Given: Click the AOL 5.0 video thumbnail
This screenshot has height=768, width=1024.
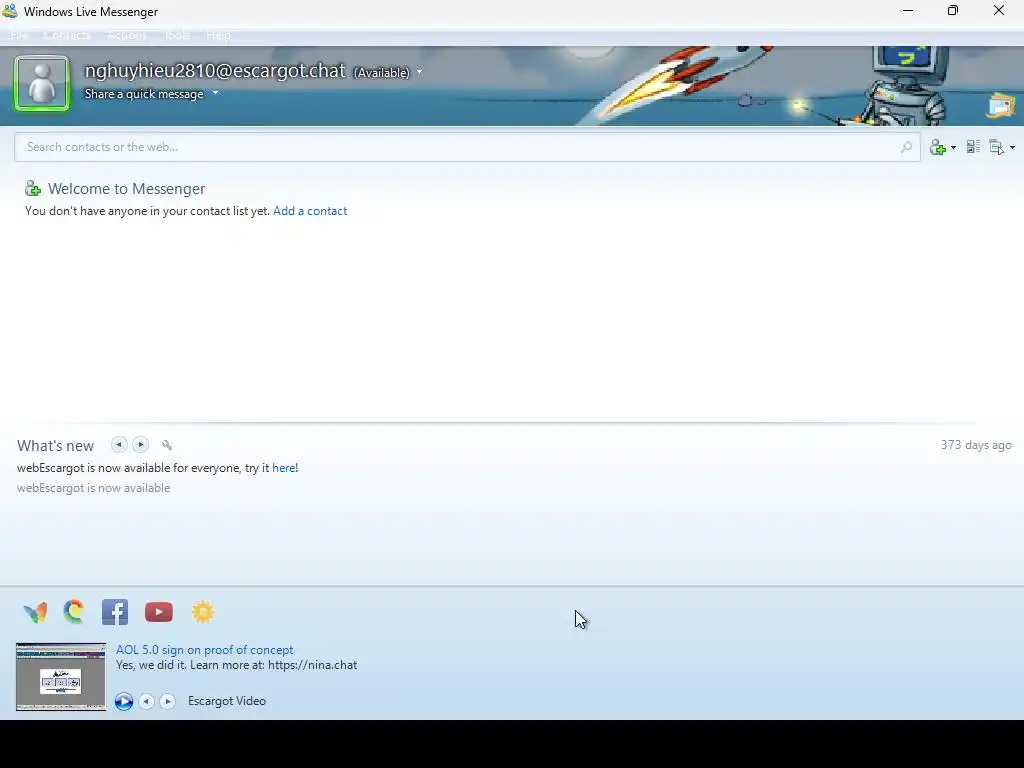Looking at the screenshot, I should [x=61, y=677].
